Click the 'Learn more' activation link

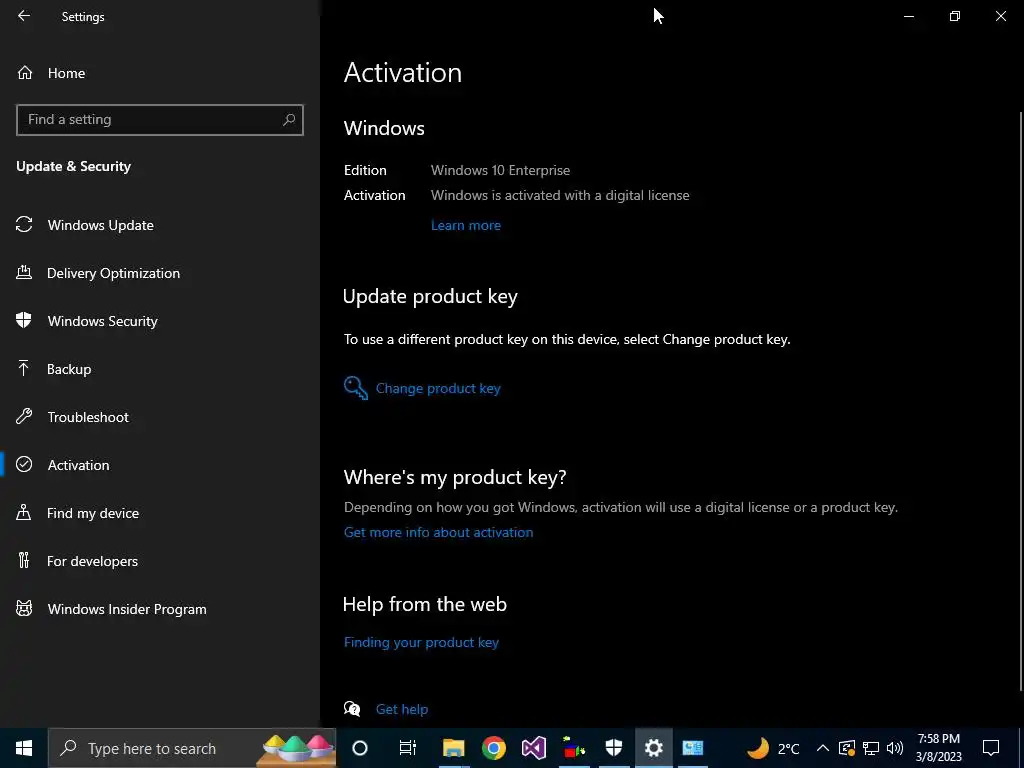click(x=466, y=225)
